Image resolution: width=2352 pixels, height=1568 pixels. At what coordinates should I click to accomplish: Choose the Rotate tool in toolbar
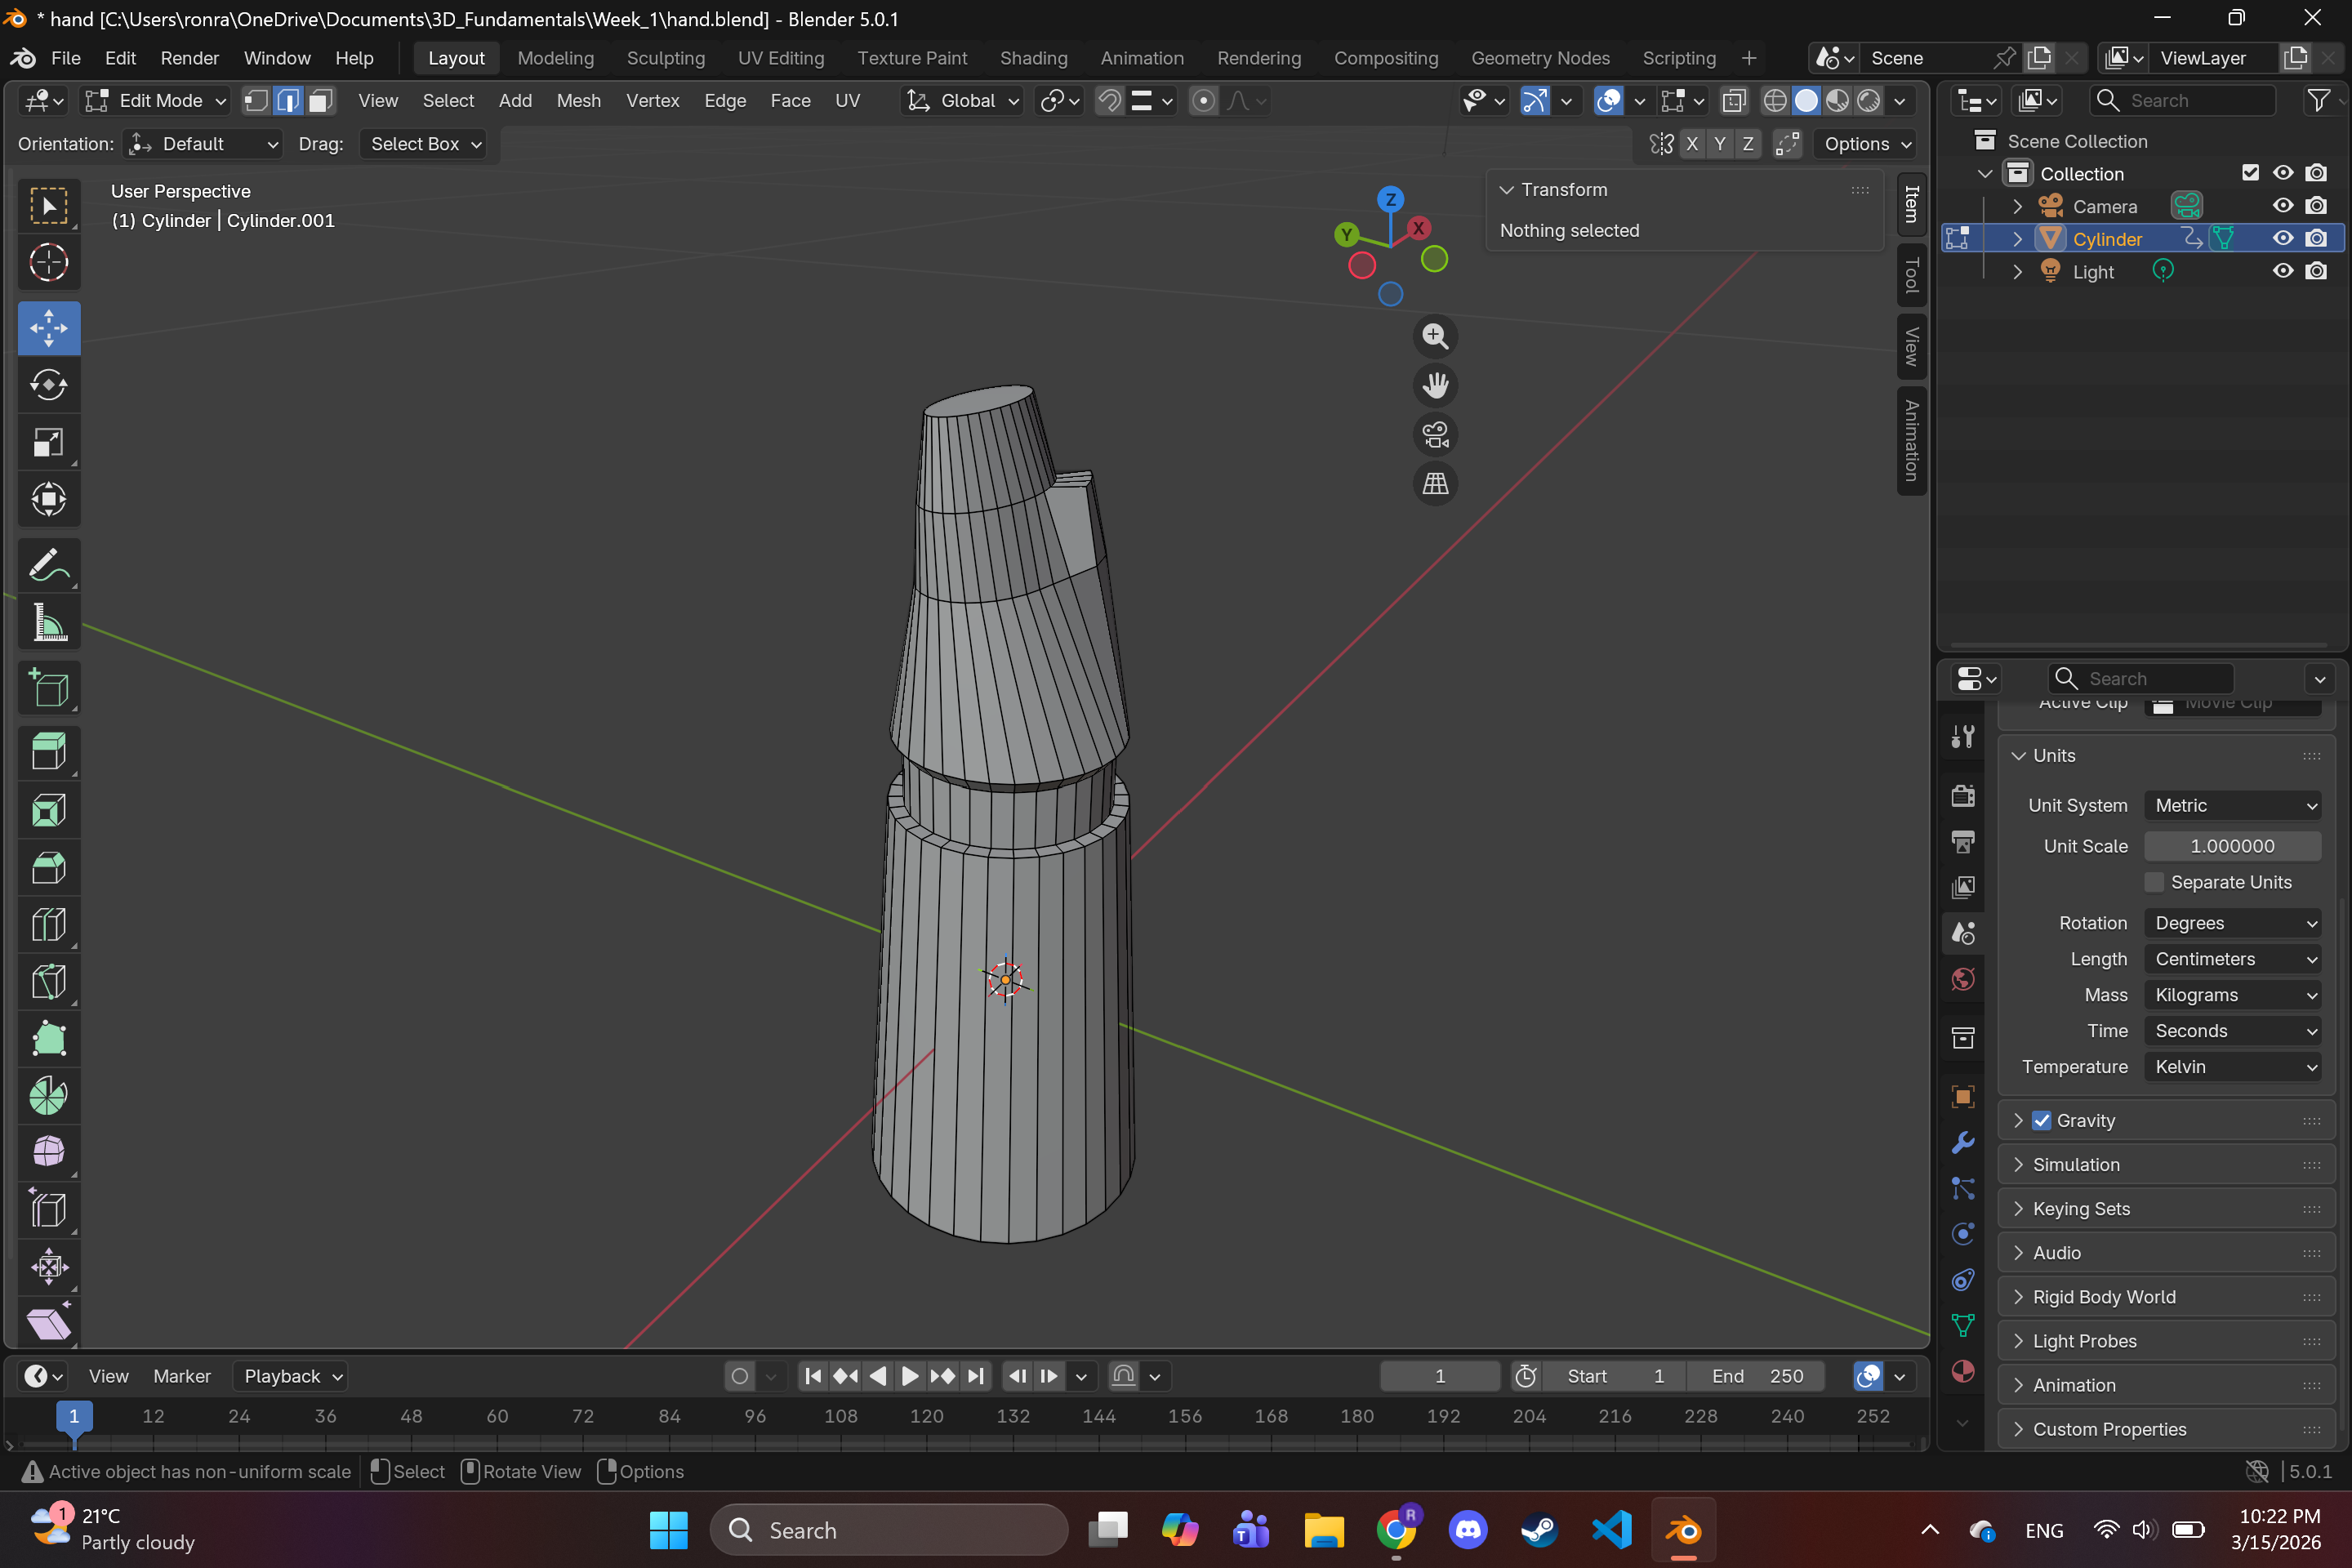tap(49, 385)
